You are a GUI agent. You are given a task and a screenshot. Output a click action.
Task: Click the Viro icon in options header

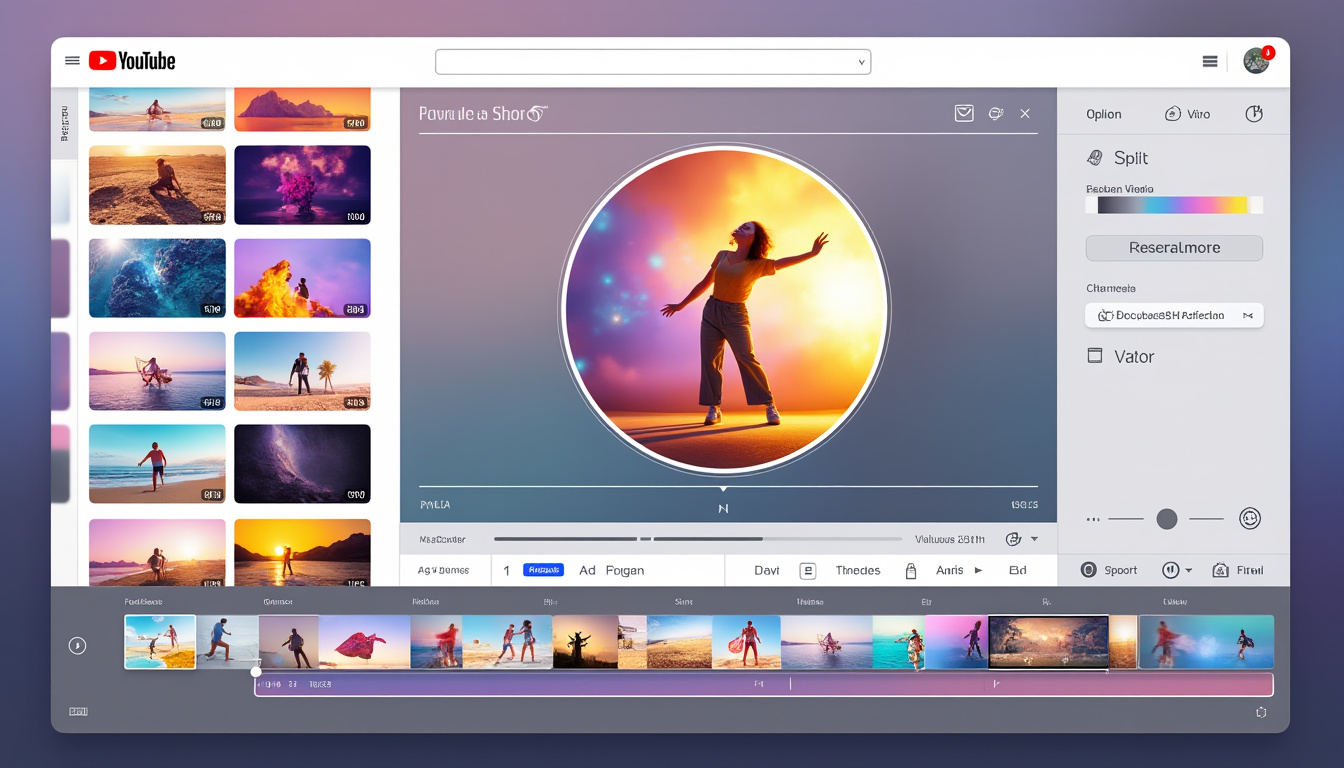point(1173,114)
